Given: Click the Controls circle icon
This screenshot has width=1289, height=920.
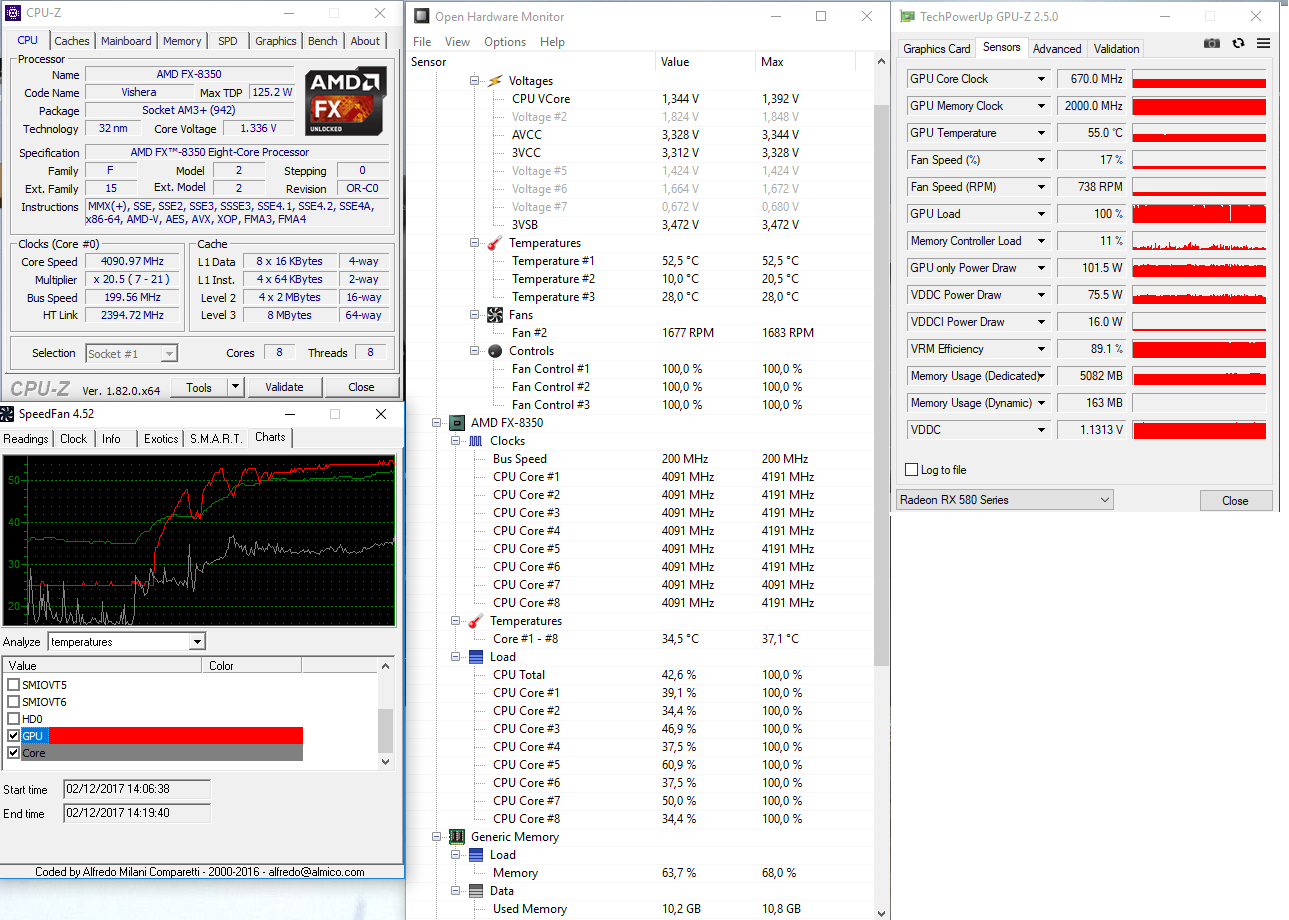Looking at the screenshot, I should 494,351.
